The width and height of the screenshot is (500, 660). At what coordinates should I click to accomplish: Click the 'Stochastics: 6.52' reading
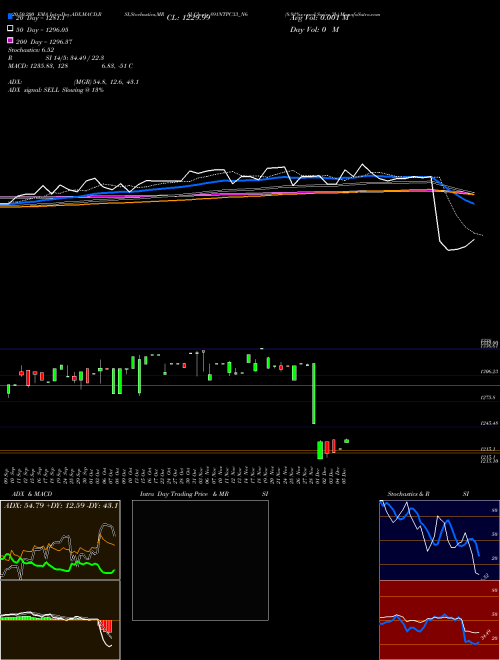31,50
